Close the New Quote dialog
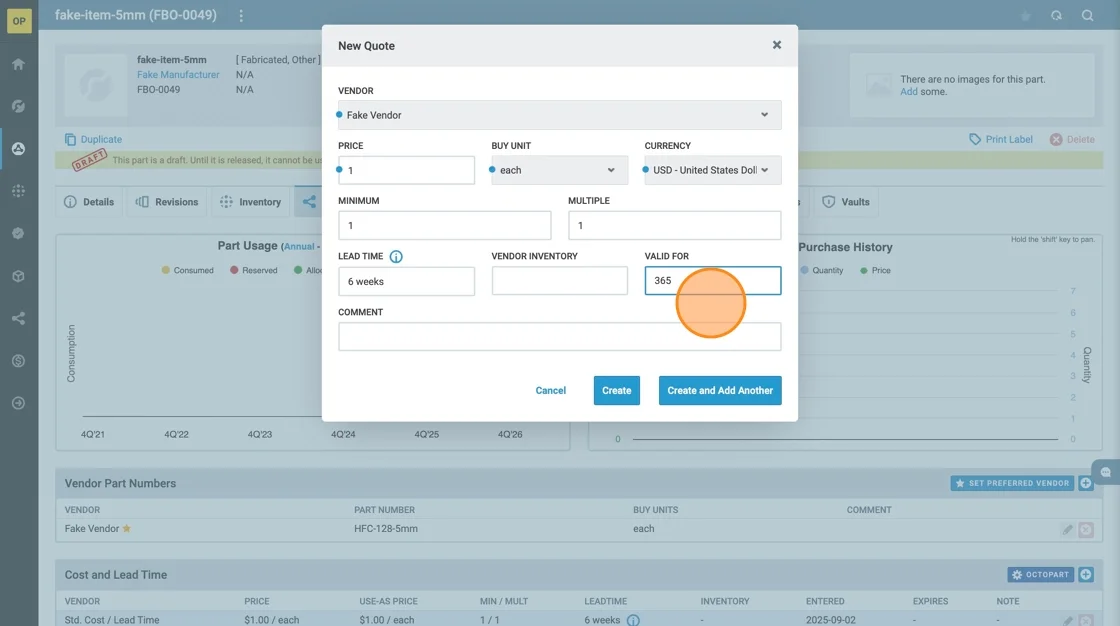Viewport: 1120px width, 626px height. 776,45
